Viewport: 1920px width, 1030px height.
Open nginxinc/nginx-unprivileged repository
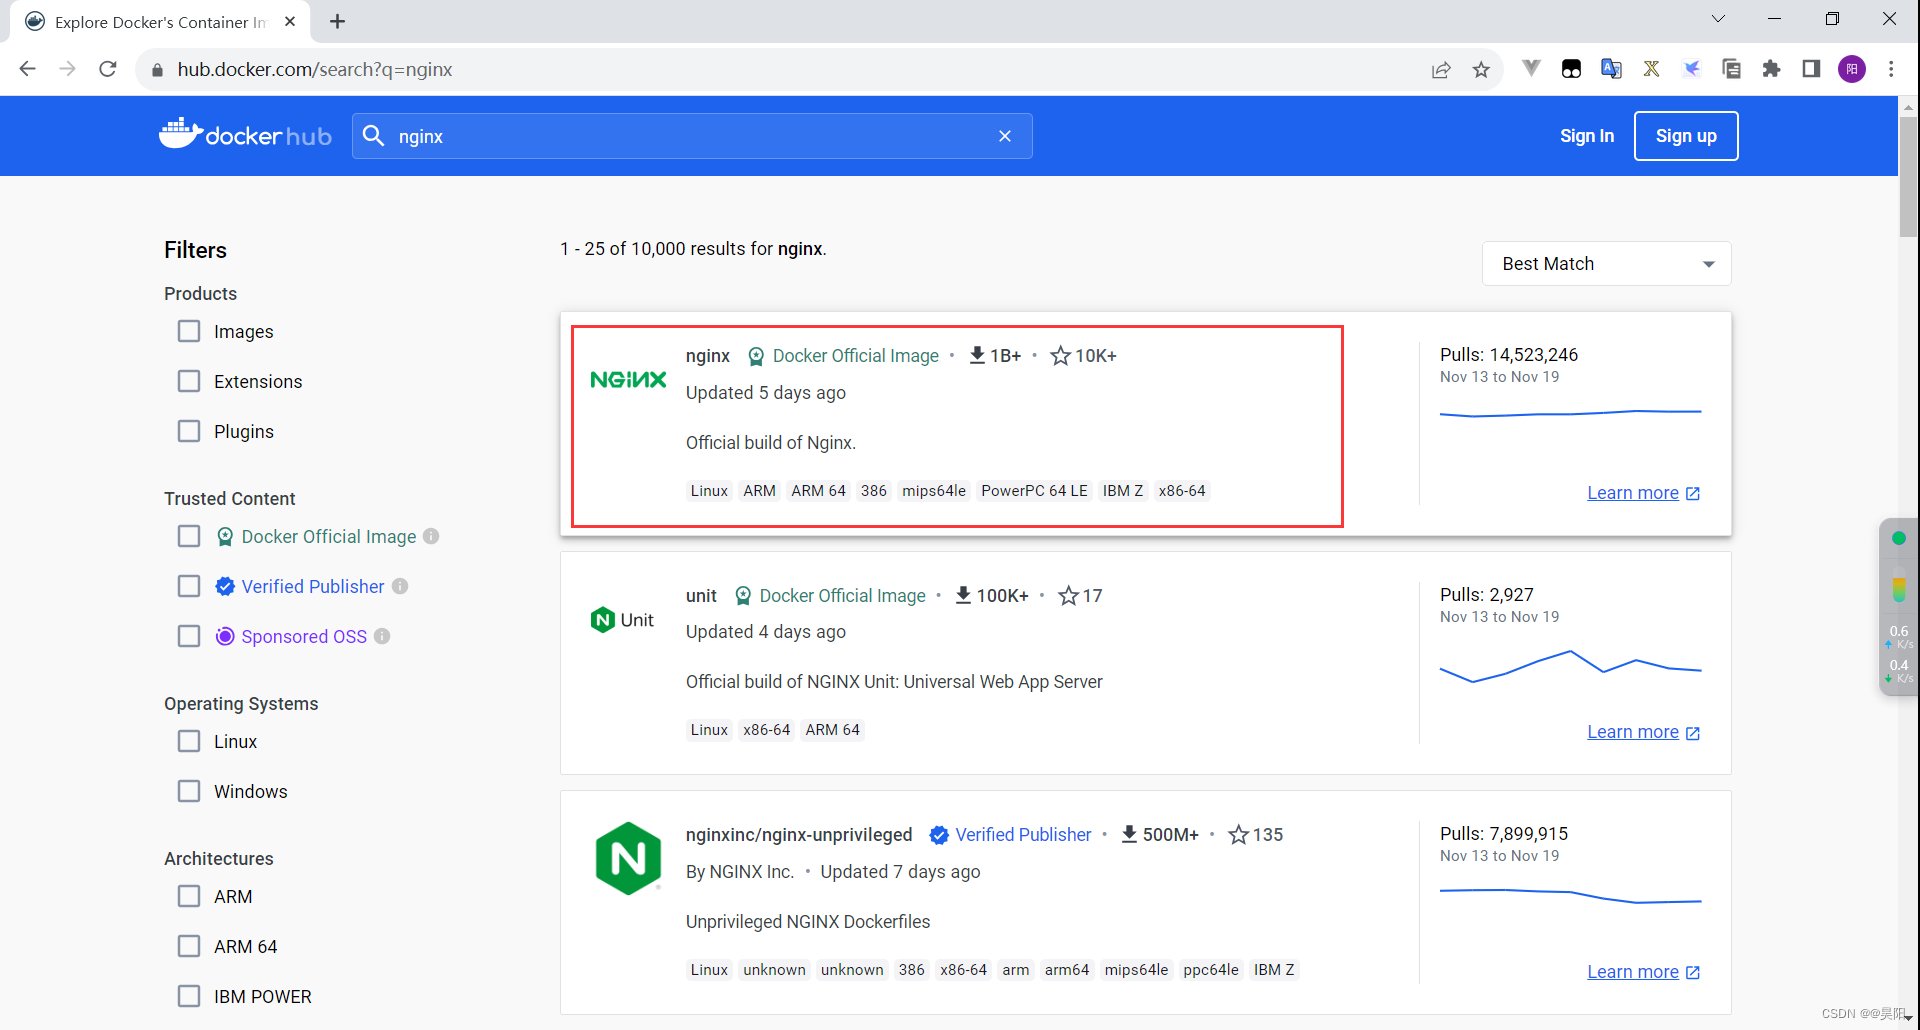[x=799, y=835]
